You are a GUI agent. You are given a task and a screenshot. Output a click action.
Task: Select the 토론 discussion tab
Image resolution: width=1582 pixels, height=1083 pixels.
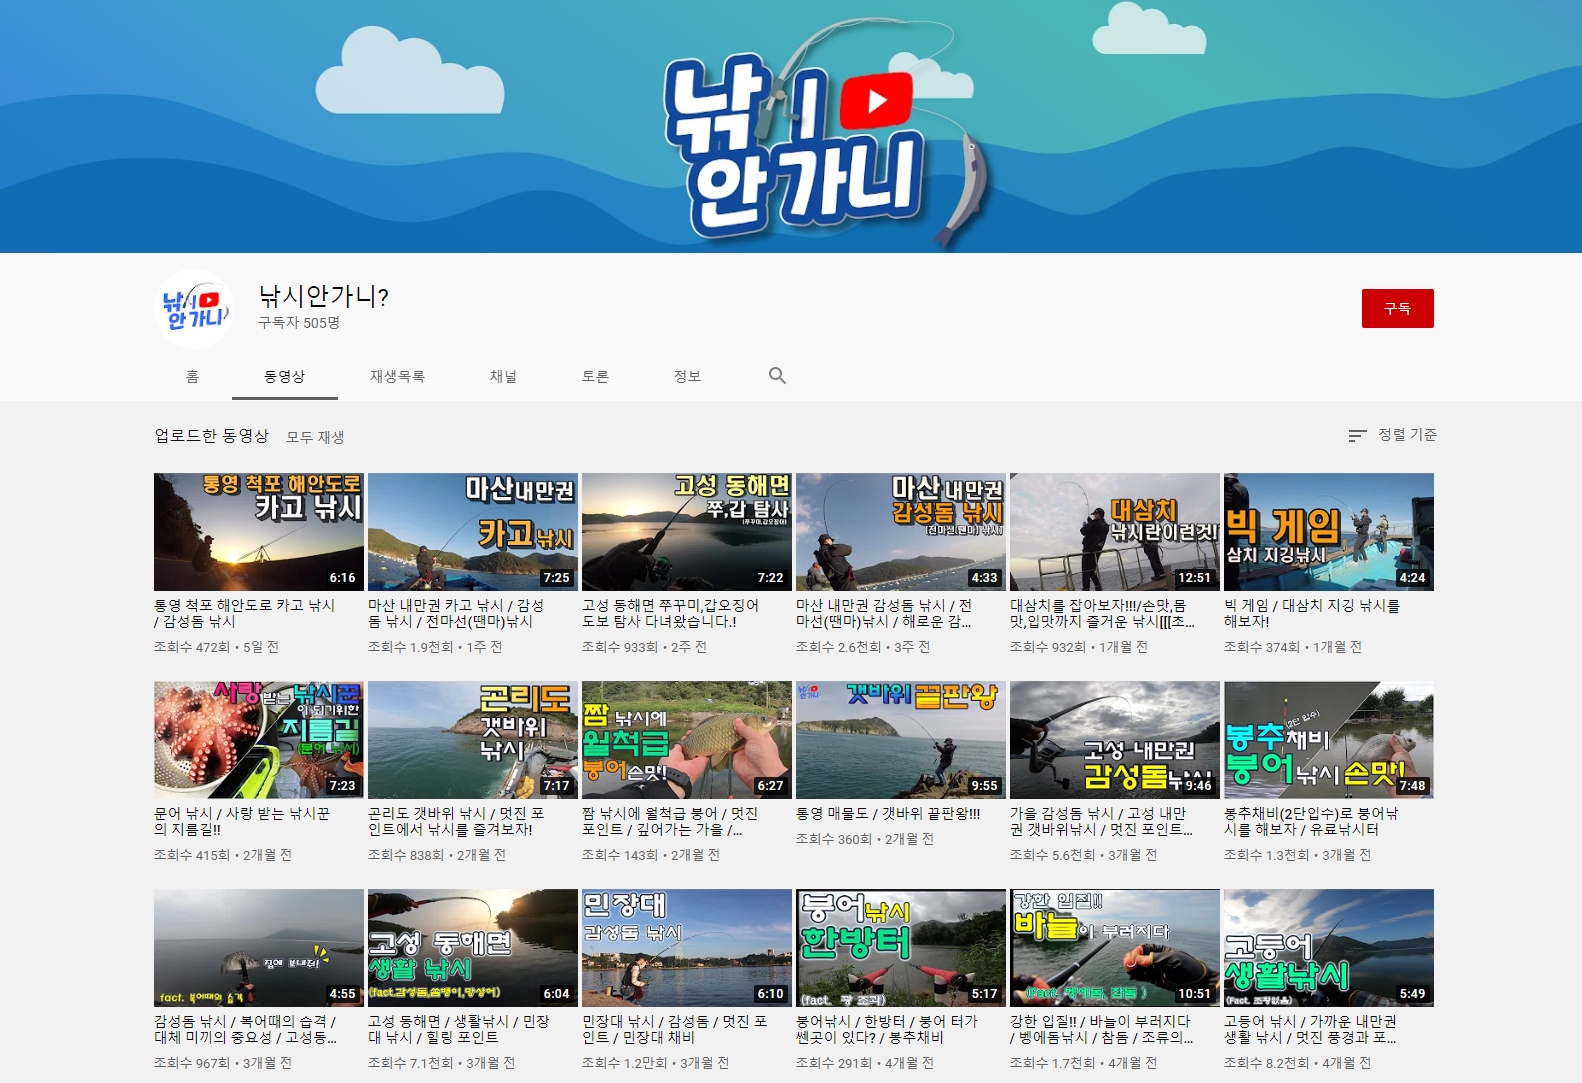(595, 376)
